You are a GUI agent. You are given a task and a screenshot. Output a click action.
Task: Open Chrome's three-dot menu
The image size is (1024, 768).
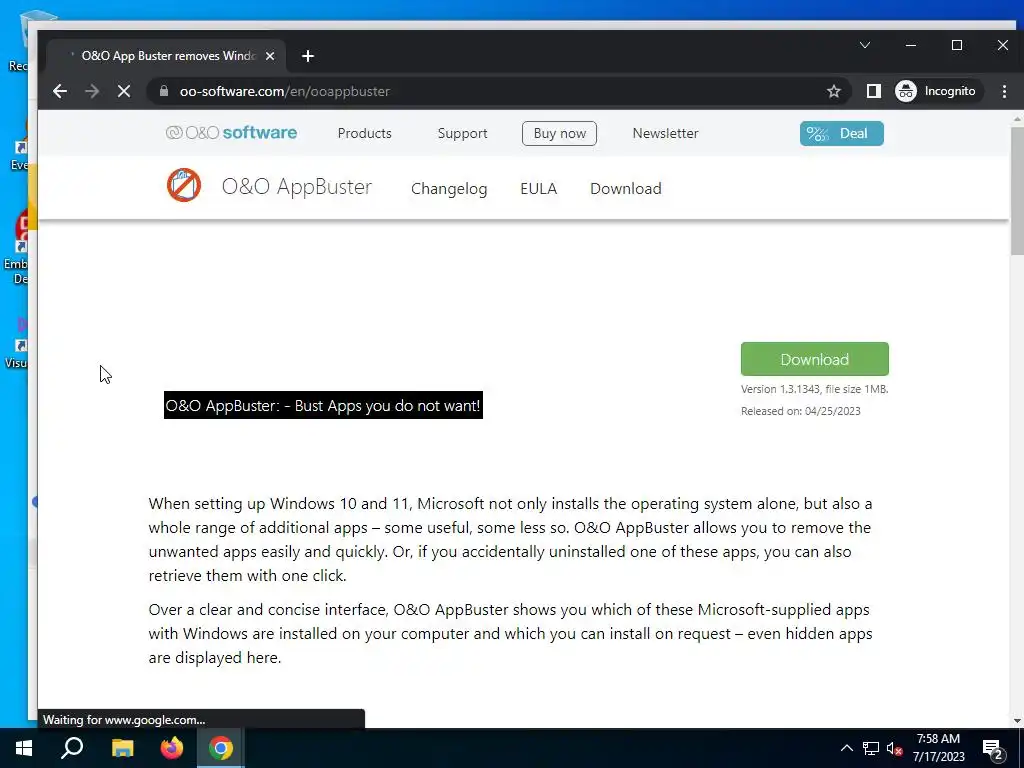pos(1004,91)
